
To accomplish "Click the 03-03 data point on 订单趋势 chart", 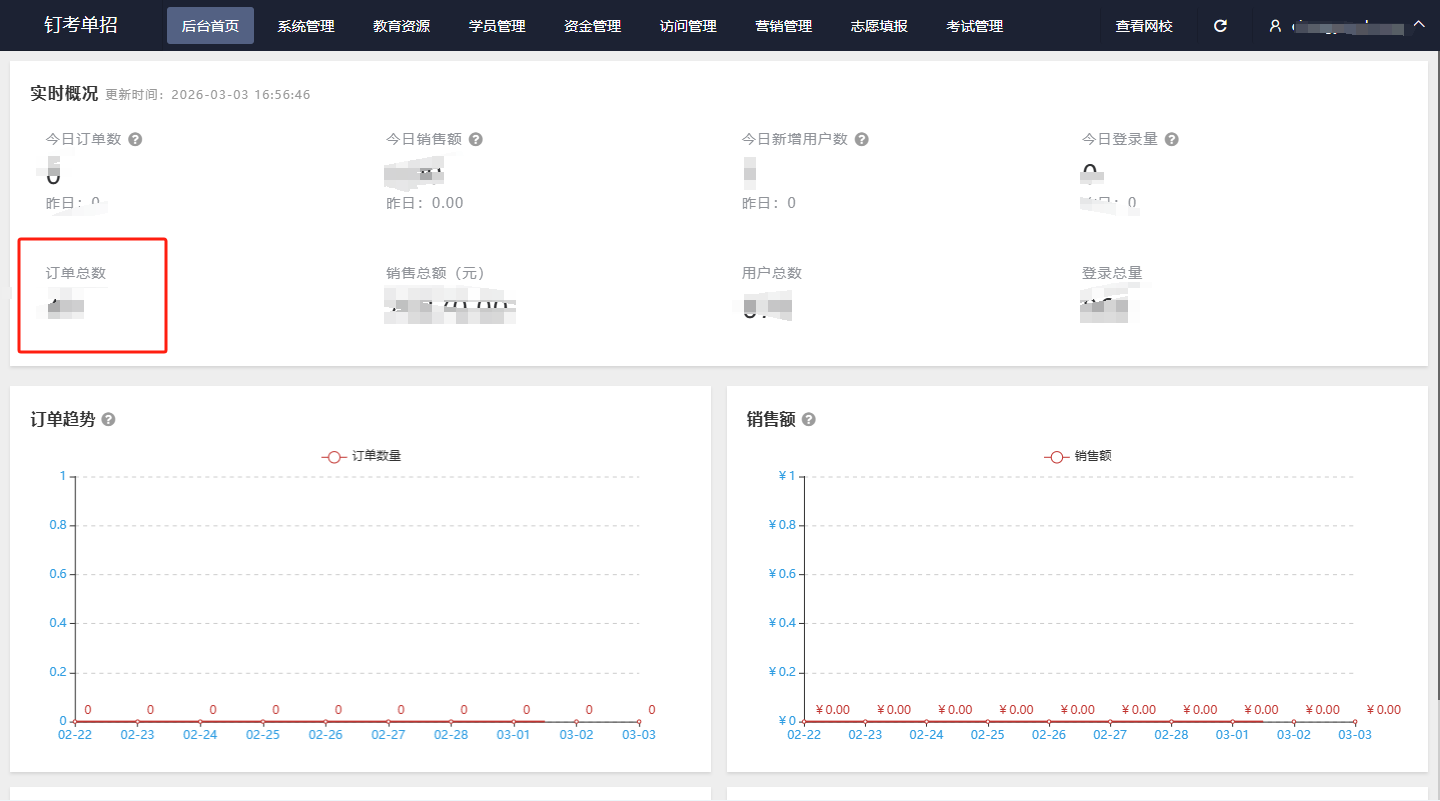I will (x=639, y=721).
